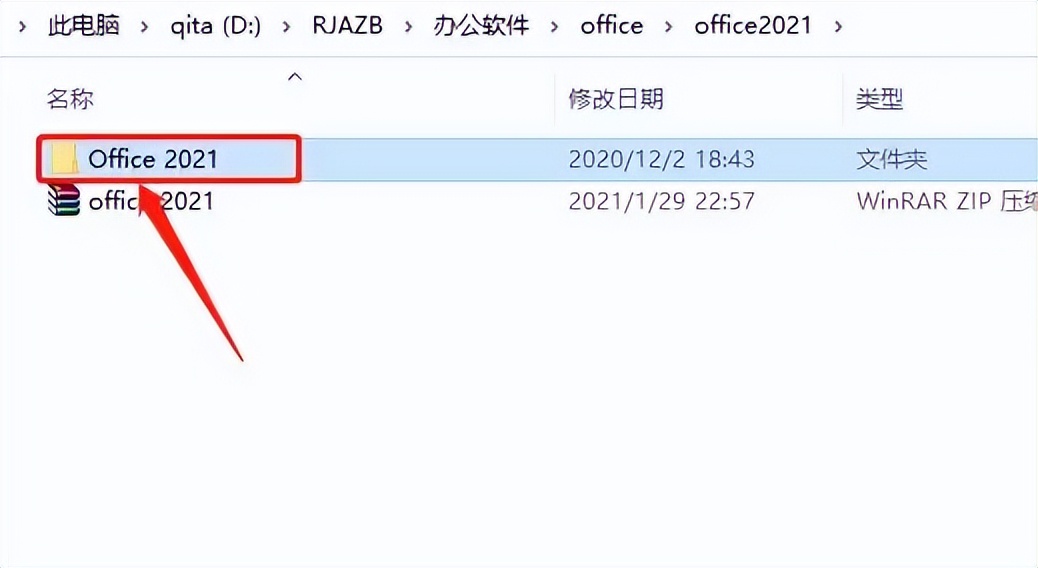The image size is (1038, 568).
Task: Select the Office 2021 folder icon
Action: [64, 159]
